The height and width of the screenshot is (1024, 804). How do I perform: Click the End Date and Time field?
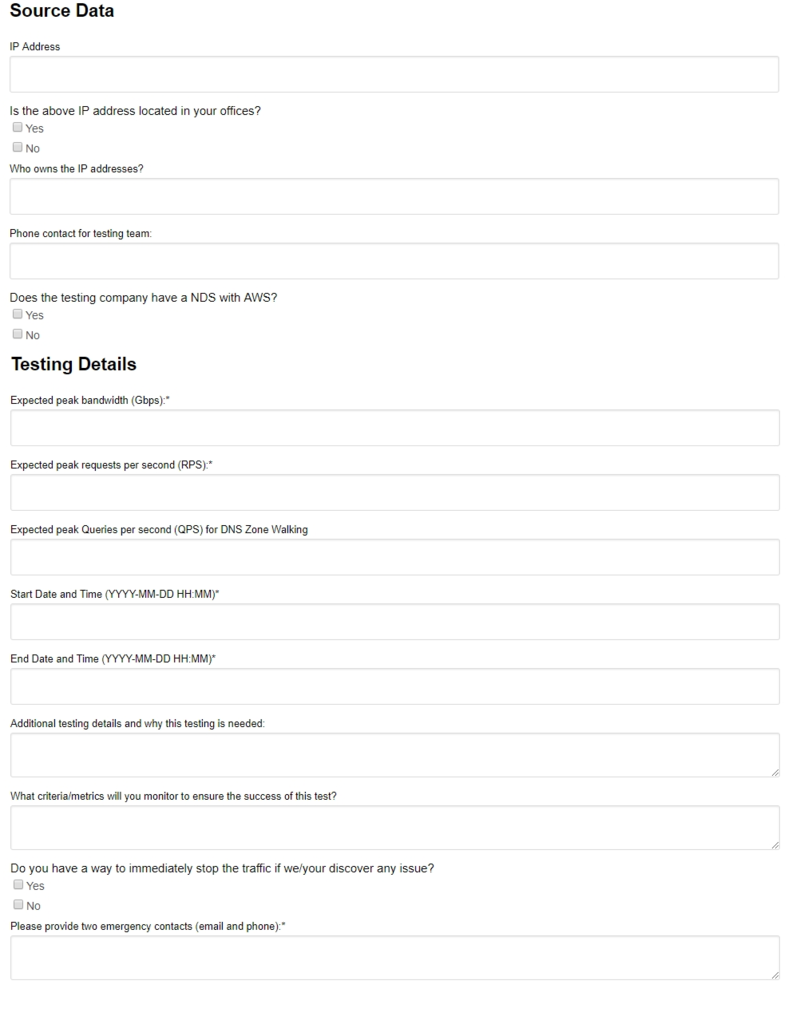click(x=394, y=687)
